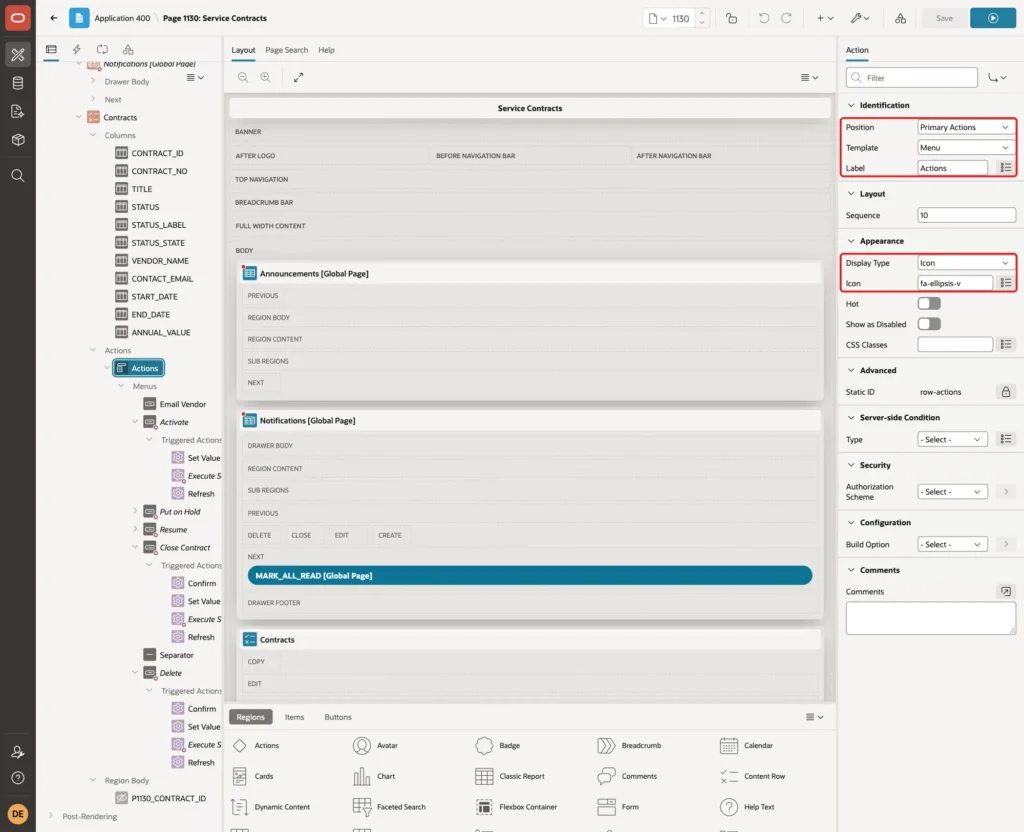Switch to the Page Search tab
This screenshot has width=1024, height=832.
point(286,50)
